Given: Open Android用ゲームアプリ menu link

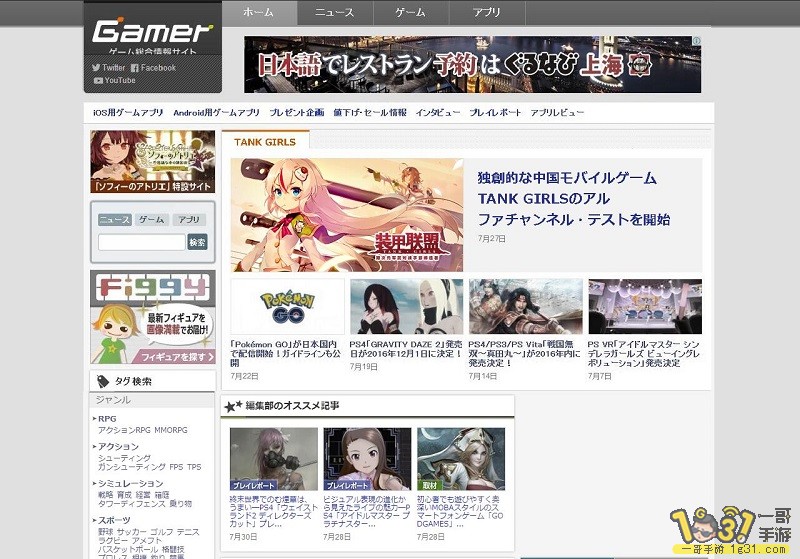Looking at the screenshot, I should click(216, 113).
